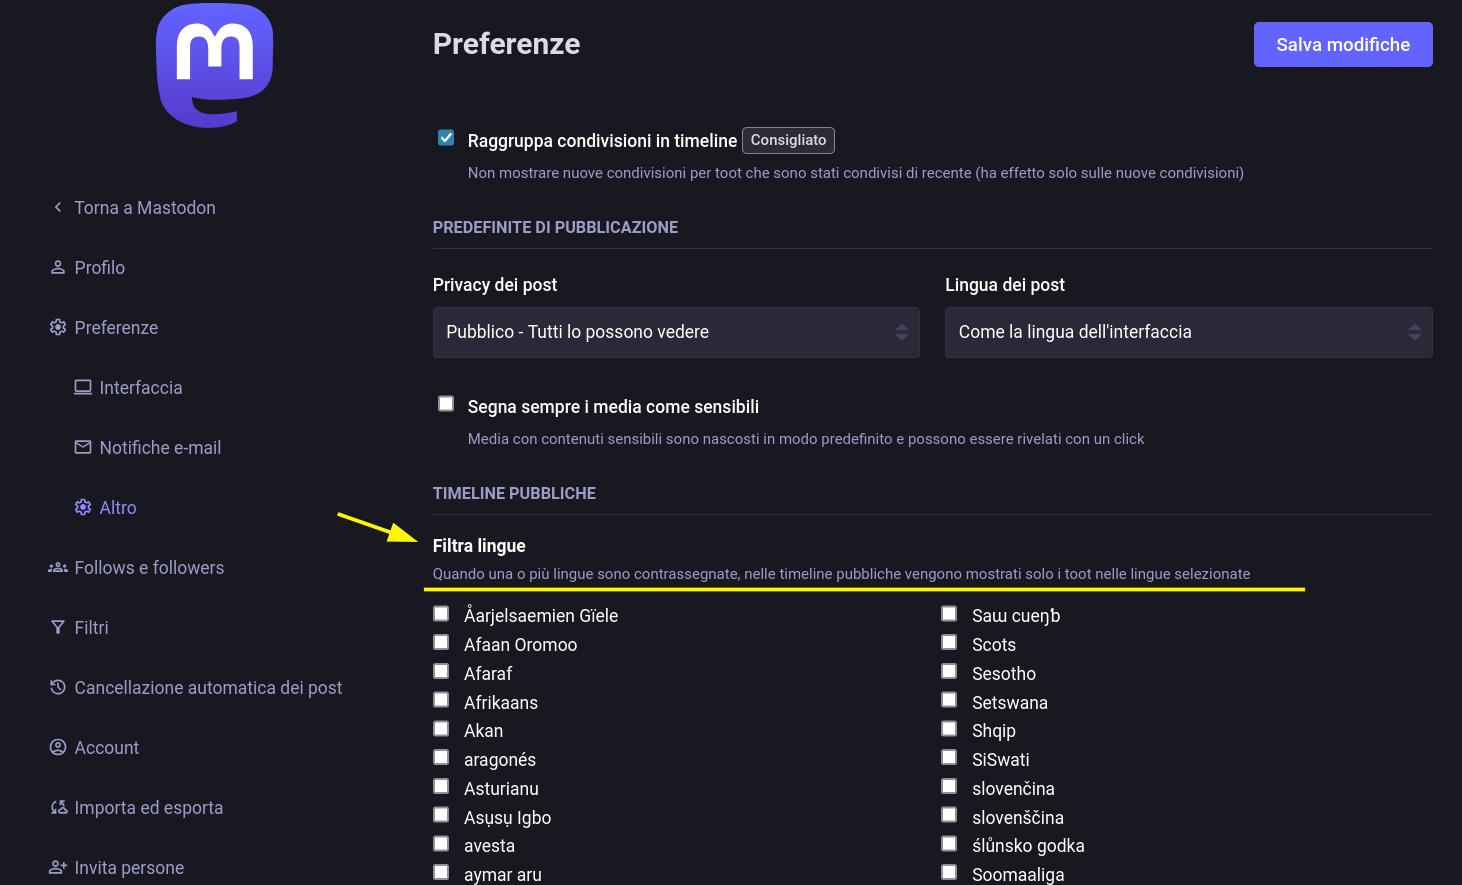Click the Notifiche e-mail envelope icon
The width and height of the screenshot is (1462, 885).
pyautogui.click(x=83, y=447)
